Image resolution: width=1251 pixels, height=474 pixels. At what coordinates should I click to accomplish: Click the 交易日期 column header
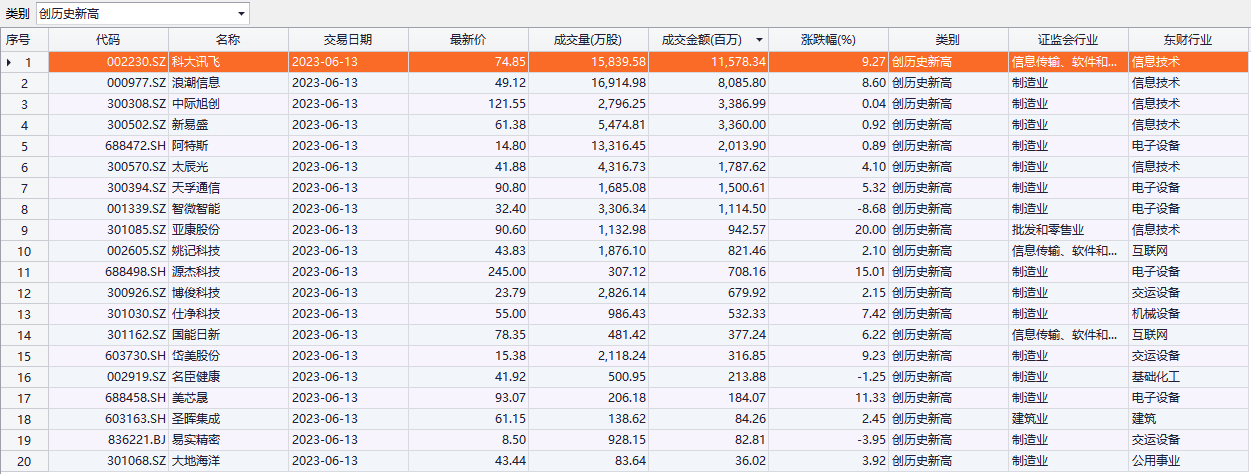tap(347, 40)
